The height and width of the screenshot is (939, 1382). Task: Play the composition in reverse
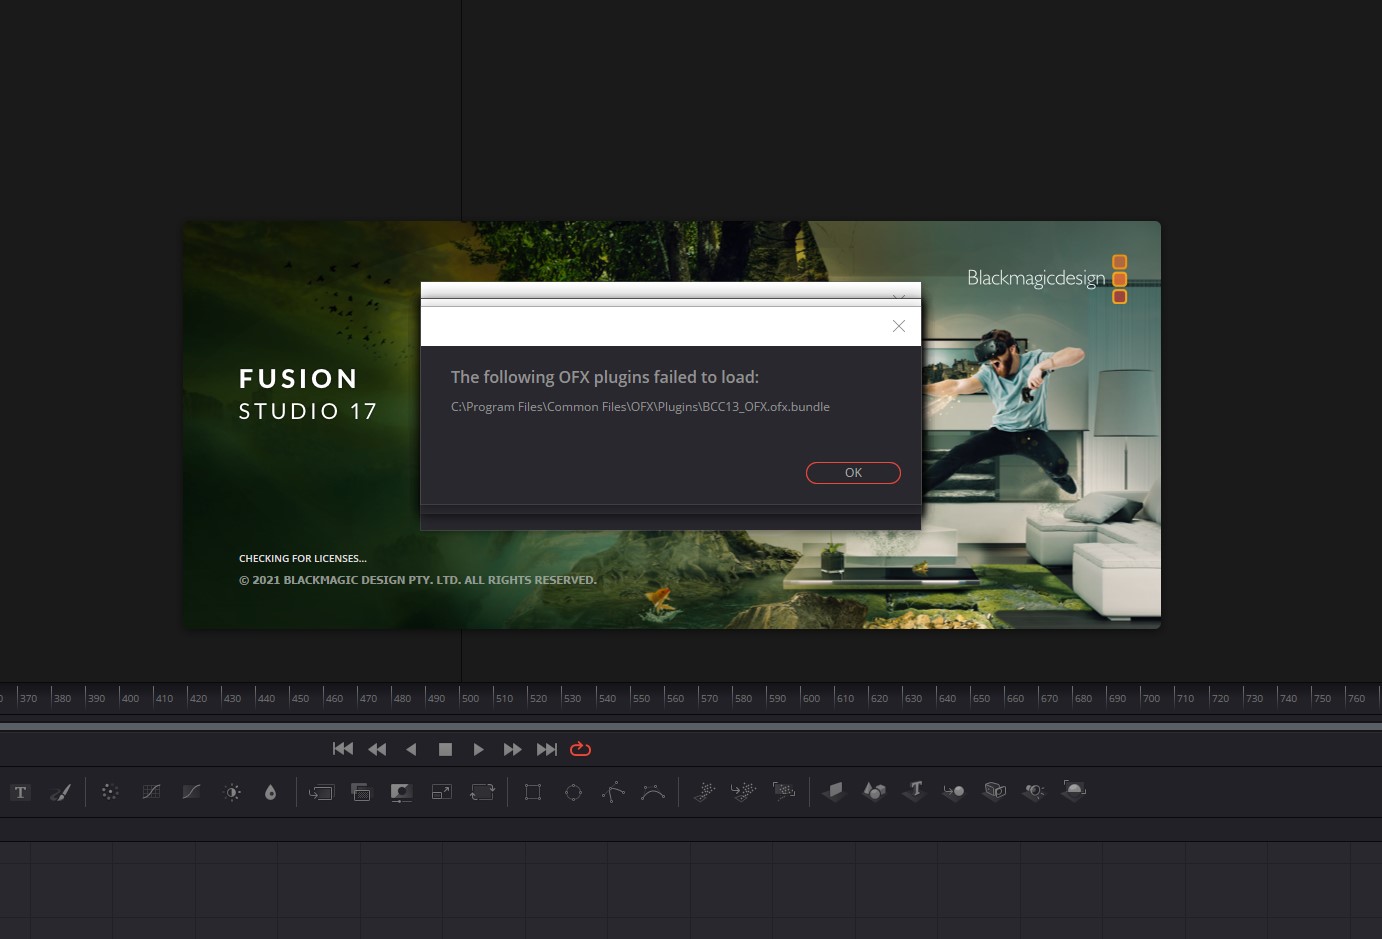point(411,749)
